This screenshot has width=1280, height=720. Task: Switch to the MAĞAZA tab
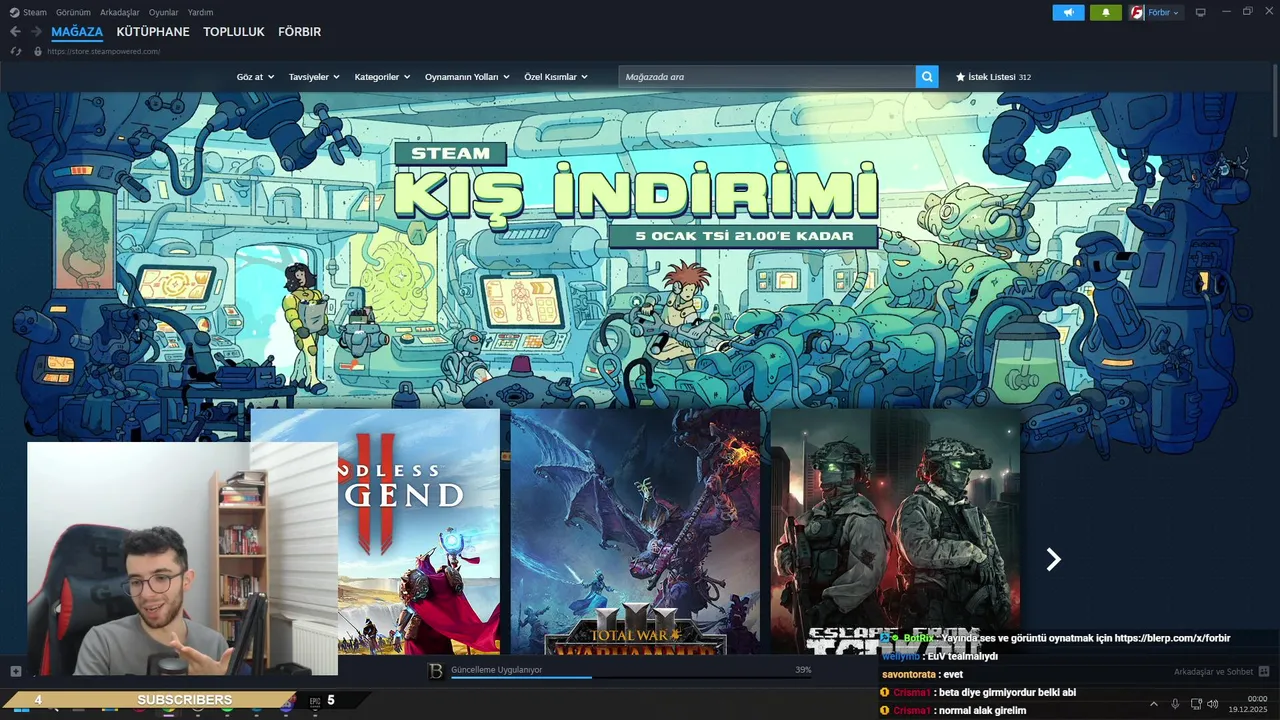[x=77, y=32]
